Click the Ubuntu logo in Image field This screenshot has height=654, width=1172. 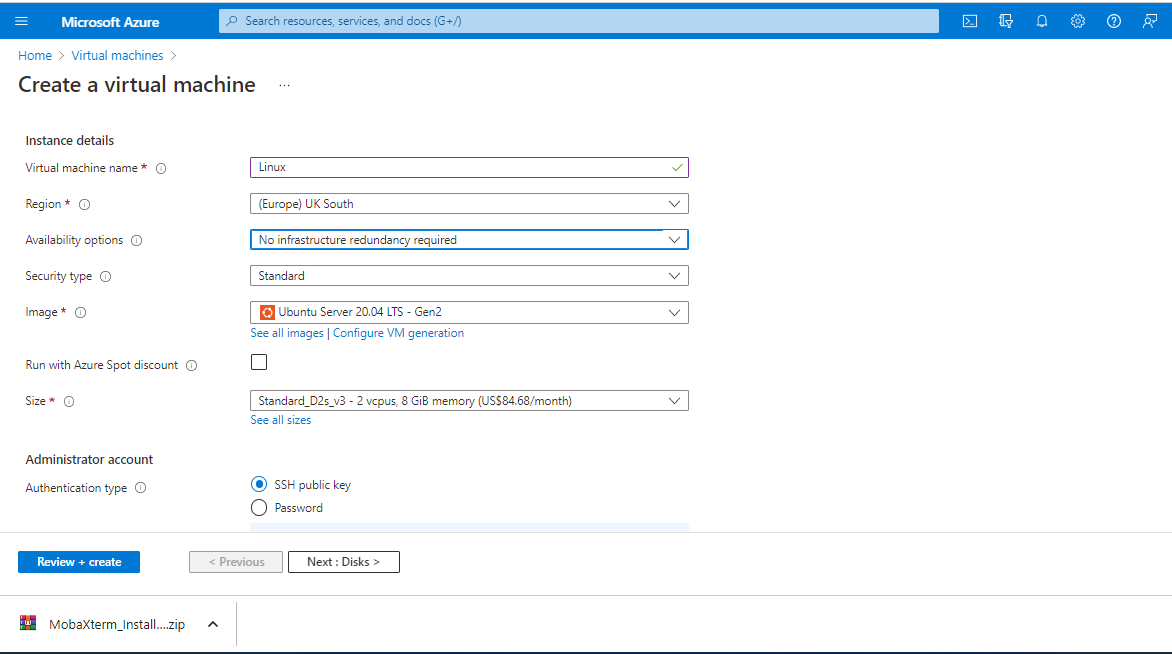267,312
